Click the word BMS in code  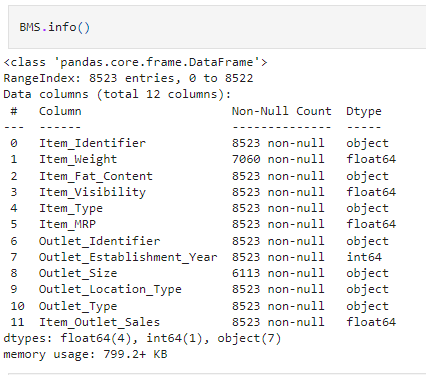[x=30, y=27]
